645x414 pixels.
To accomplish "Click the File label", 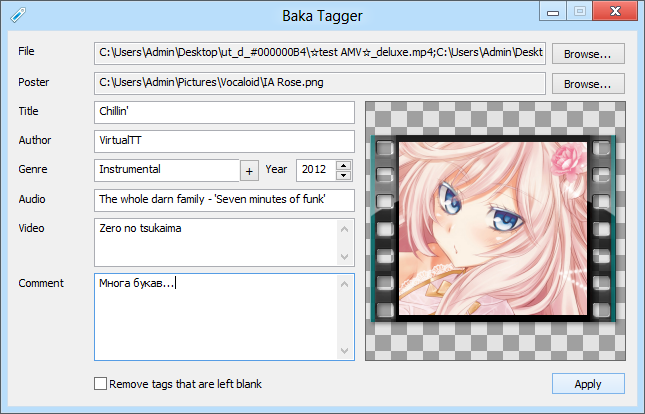I will 26,51.
